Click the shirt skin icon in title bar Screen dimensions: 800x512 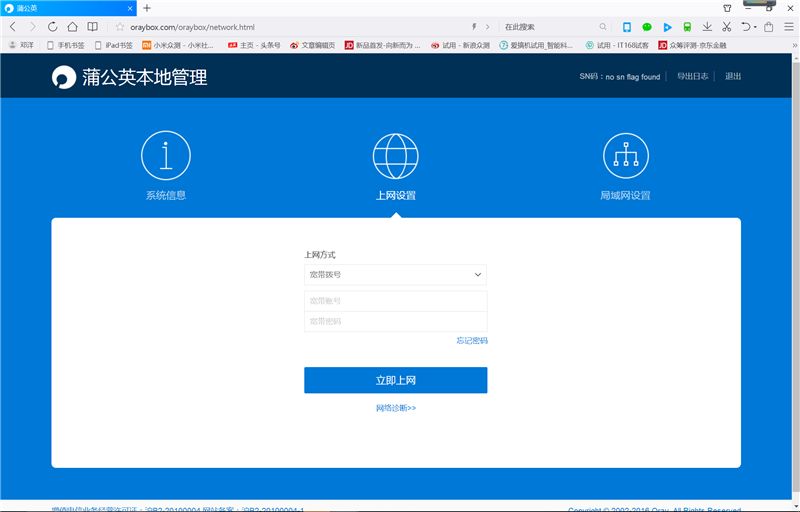click(x=728, y=8)
